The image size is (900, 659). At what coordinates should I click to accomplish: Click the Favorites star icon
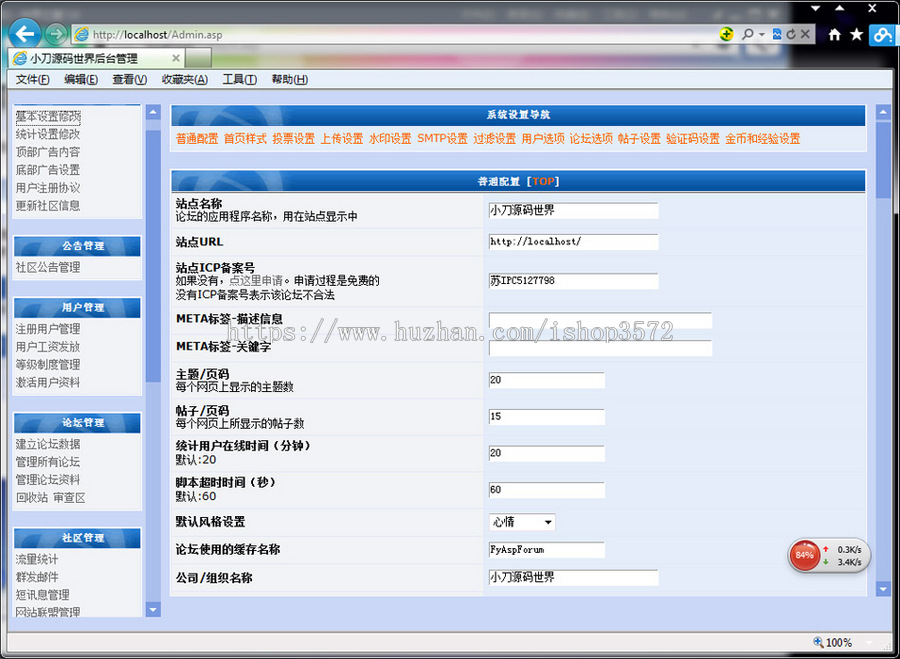855,34
